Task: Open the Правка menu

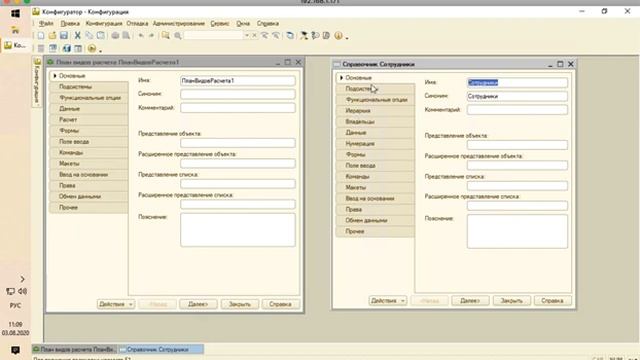Action: 70,24
